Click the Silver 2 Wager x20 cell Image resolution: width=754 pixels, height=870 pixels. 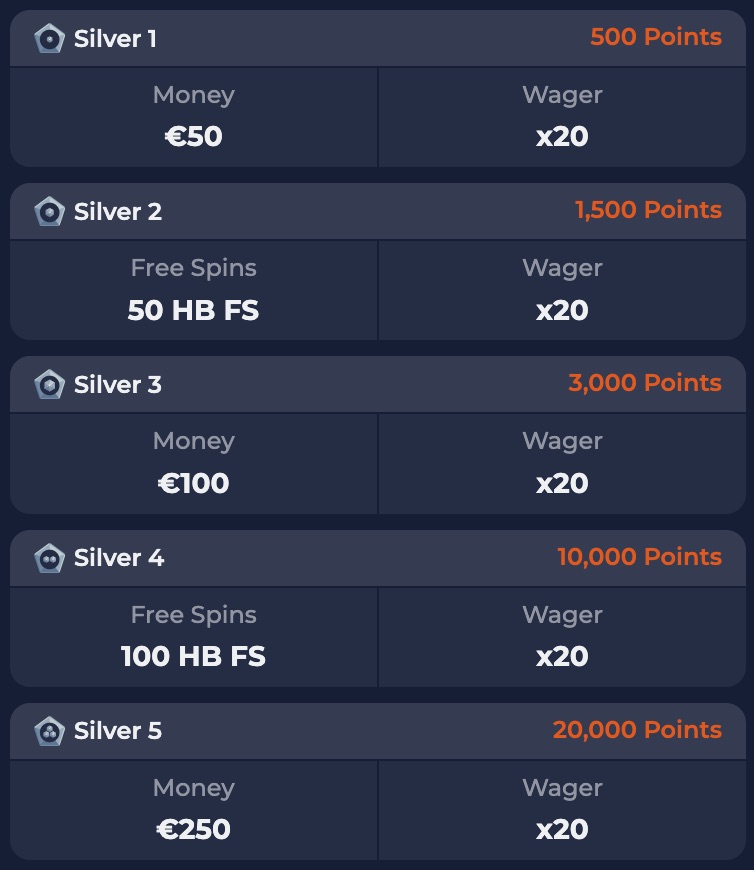pos(562,290)
